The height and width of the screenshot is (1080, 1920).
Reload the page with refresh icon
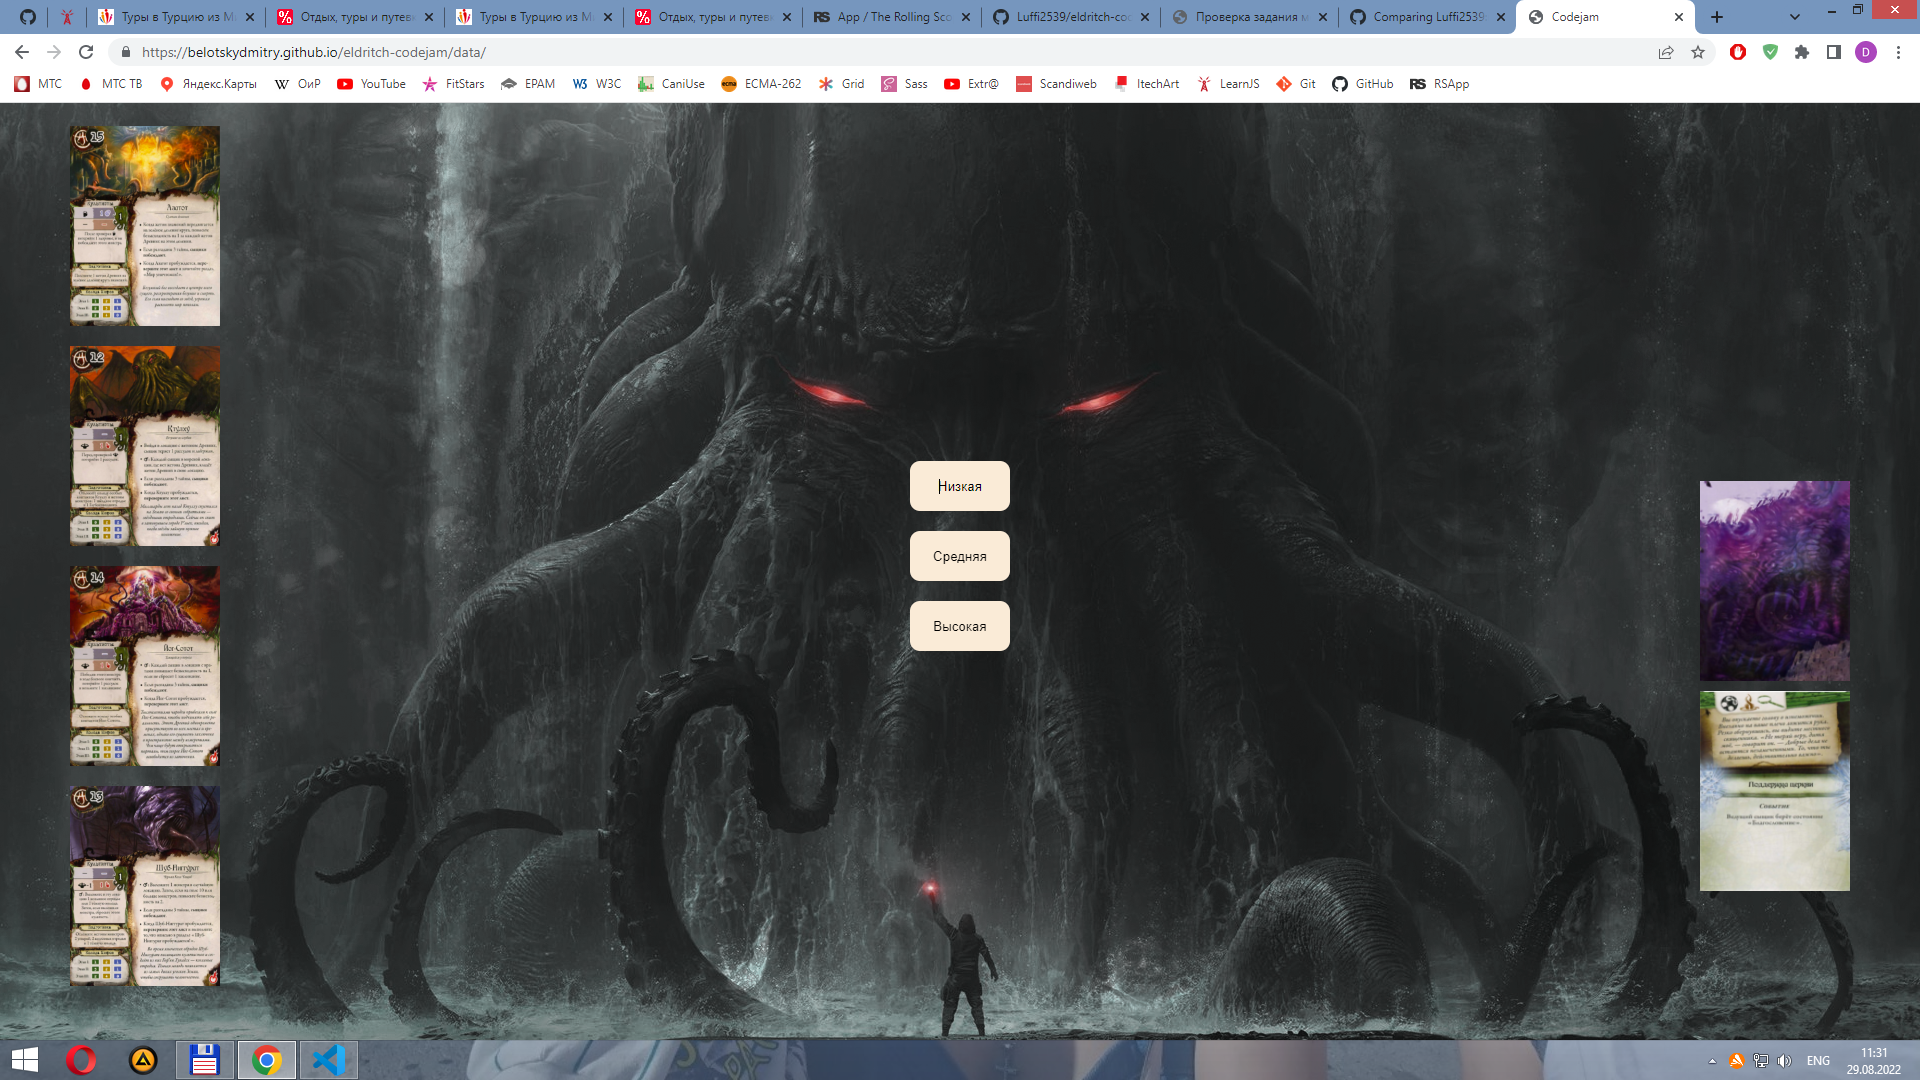click(86, 52)
